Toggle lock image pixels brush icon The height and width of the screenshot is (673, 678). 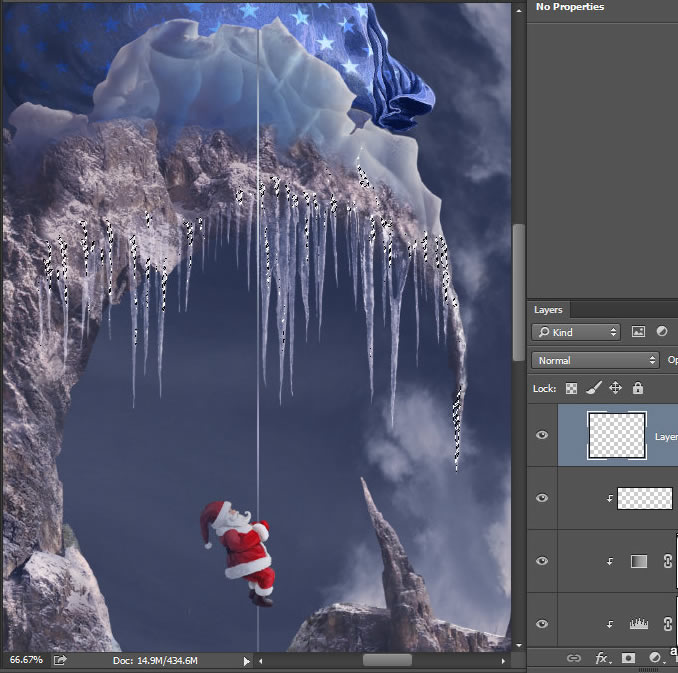pyautogui.click(x=593, y=388)
